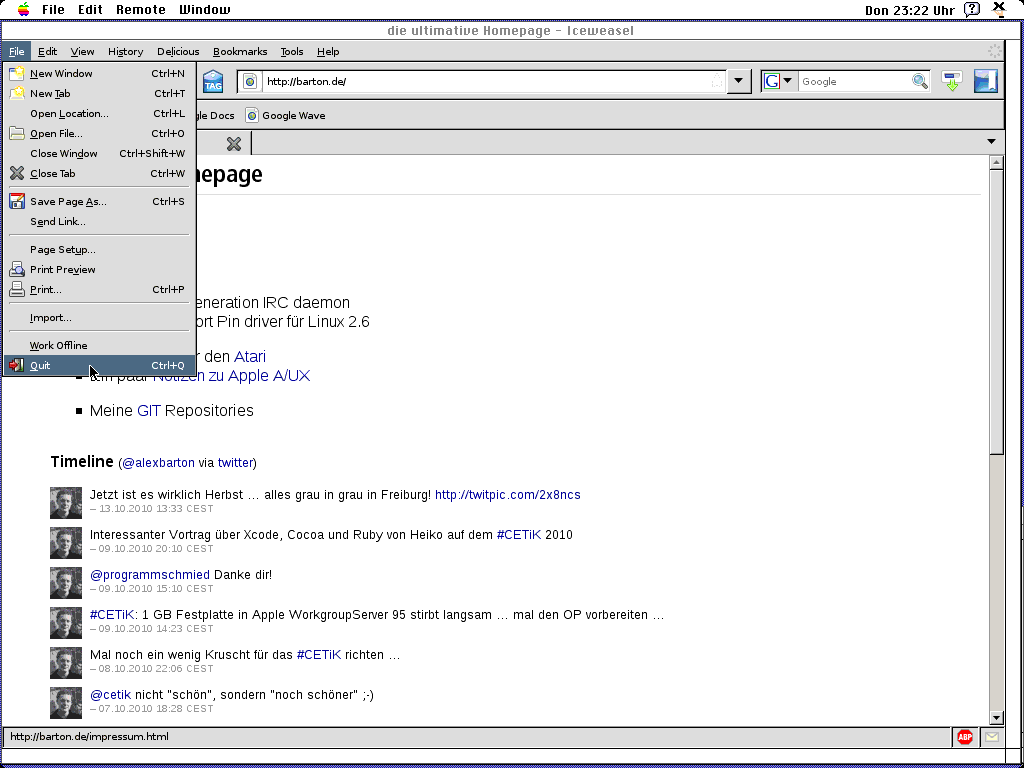Click the blue TAG toolbar icon
The height and width of the screenshot is (768, 1024).
tap(213, 82)
